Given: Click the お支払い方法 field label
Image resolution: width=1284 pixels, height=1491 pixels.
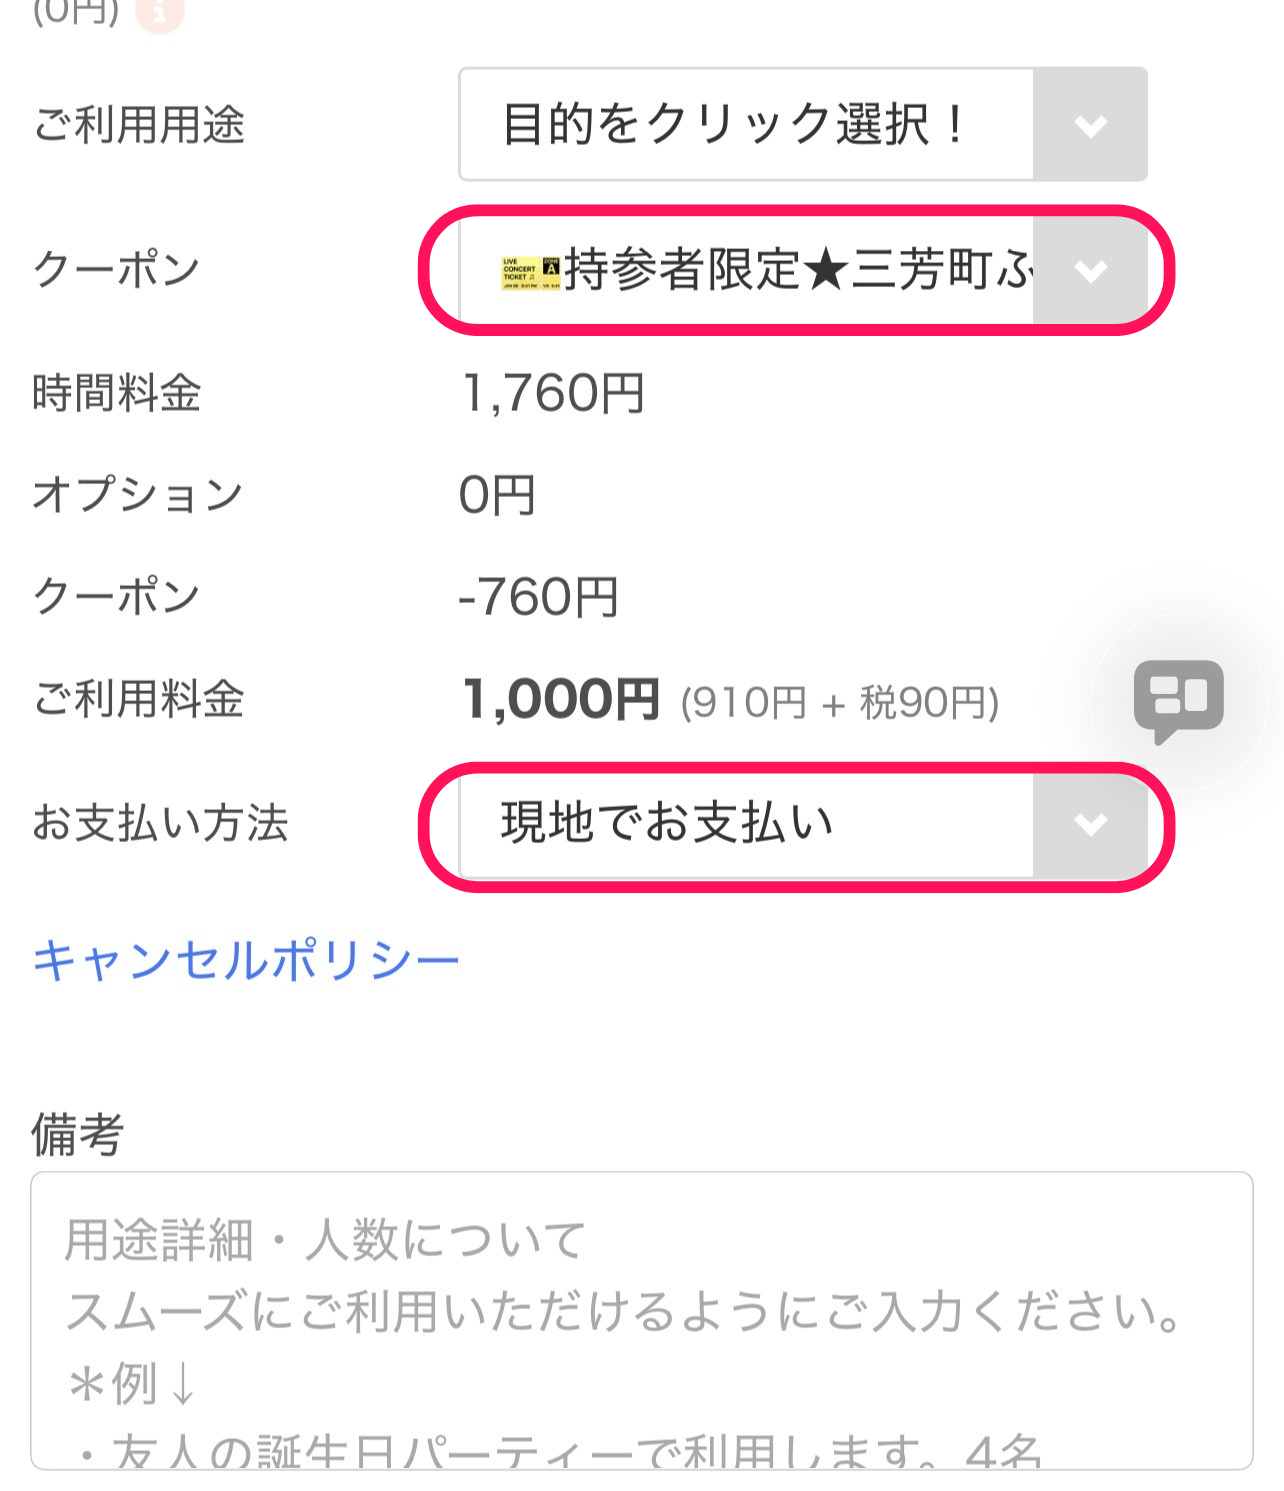Looking at the screenshot, I should pos(160,824).
